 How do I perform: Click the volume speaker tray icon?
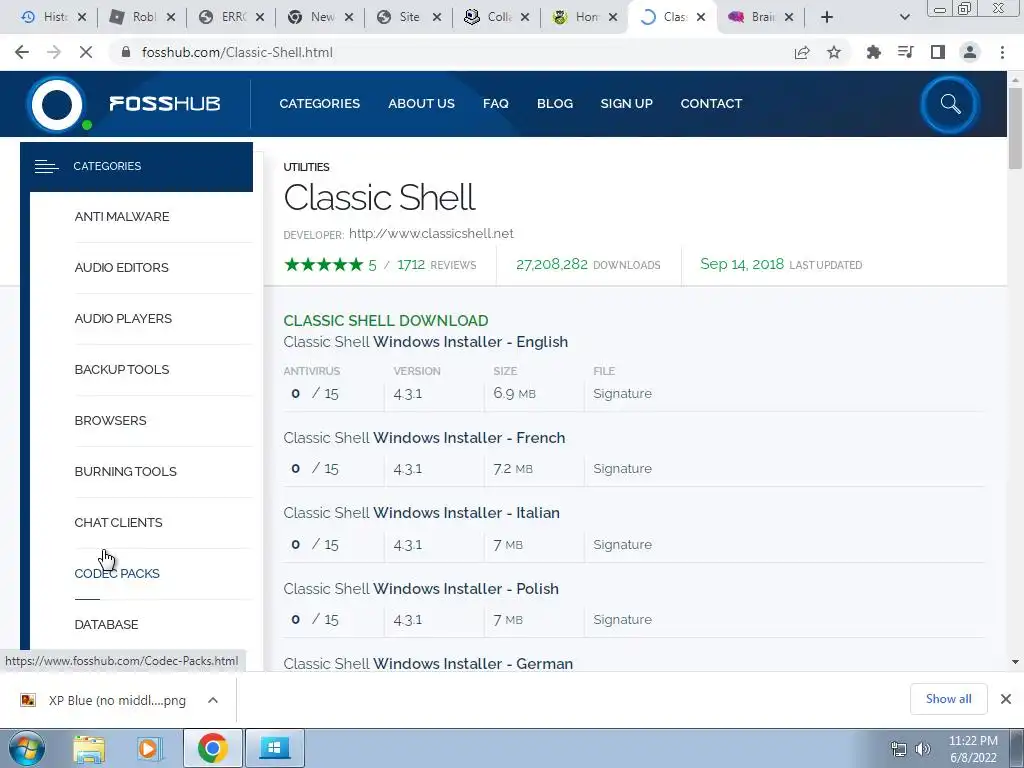[x=923, y=749]
